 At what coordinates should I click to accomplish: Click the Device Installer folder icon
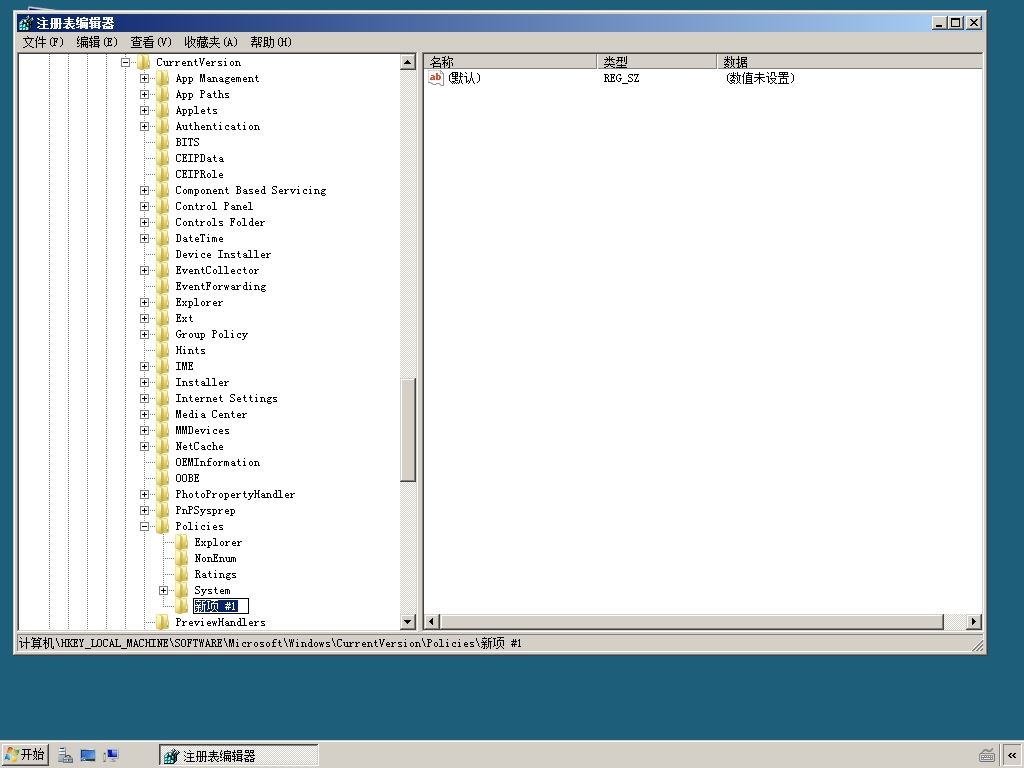[x=163, y=254]
